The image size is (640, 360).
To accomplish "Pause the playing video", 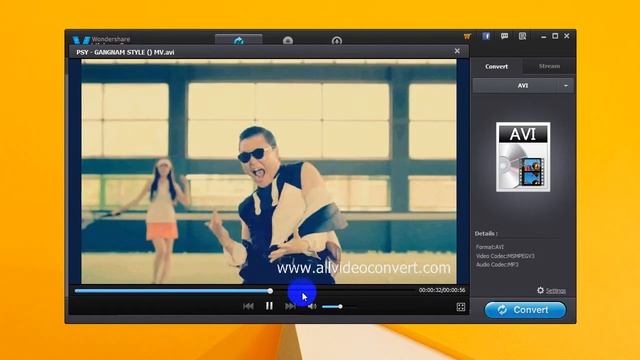I will [269, 306].
